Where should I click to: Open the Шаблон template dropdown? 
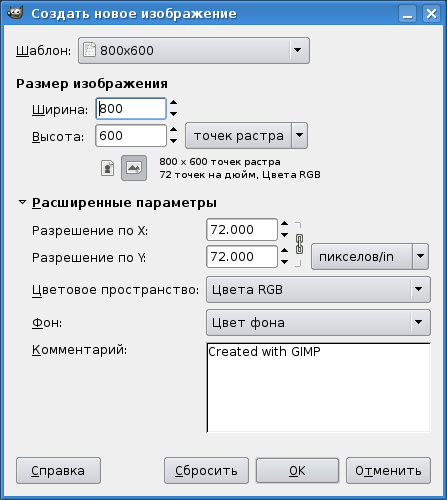pos(194,50)
